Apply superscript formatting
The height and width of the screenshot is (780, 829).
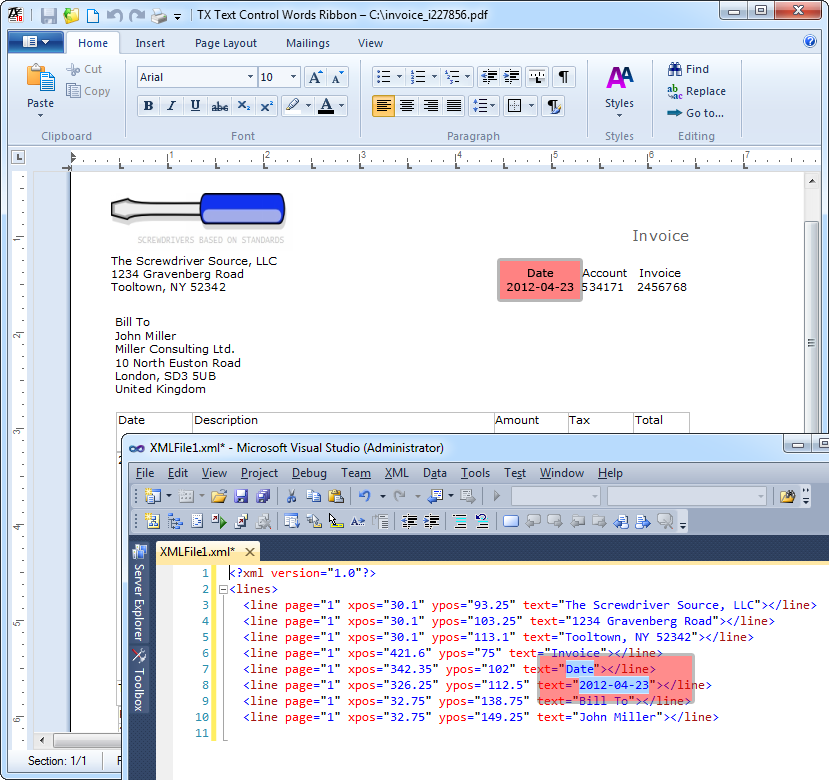[x=266, y=106]
